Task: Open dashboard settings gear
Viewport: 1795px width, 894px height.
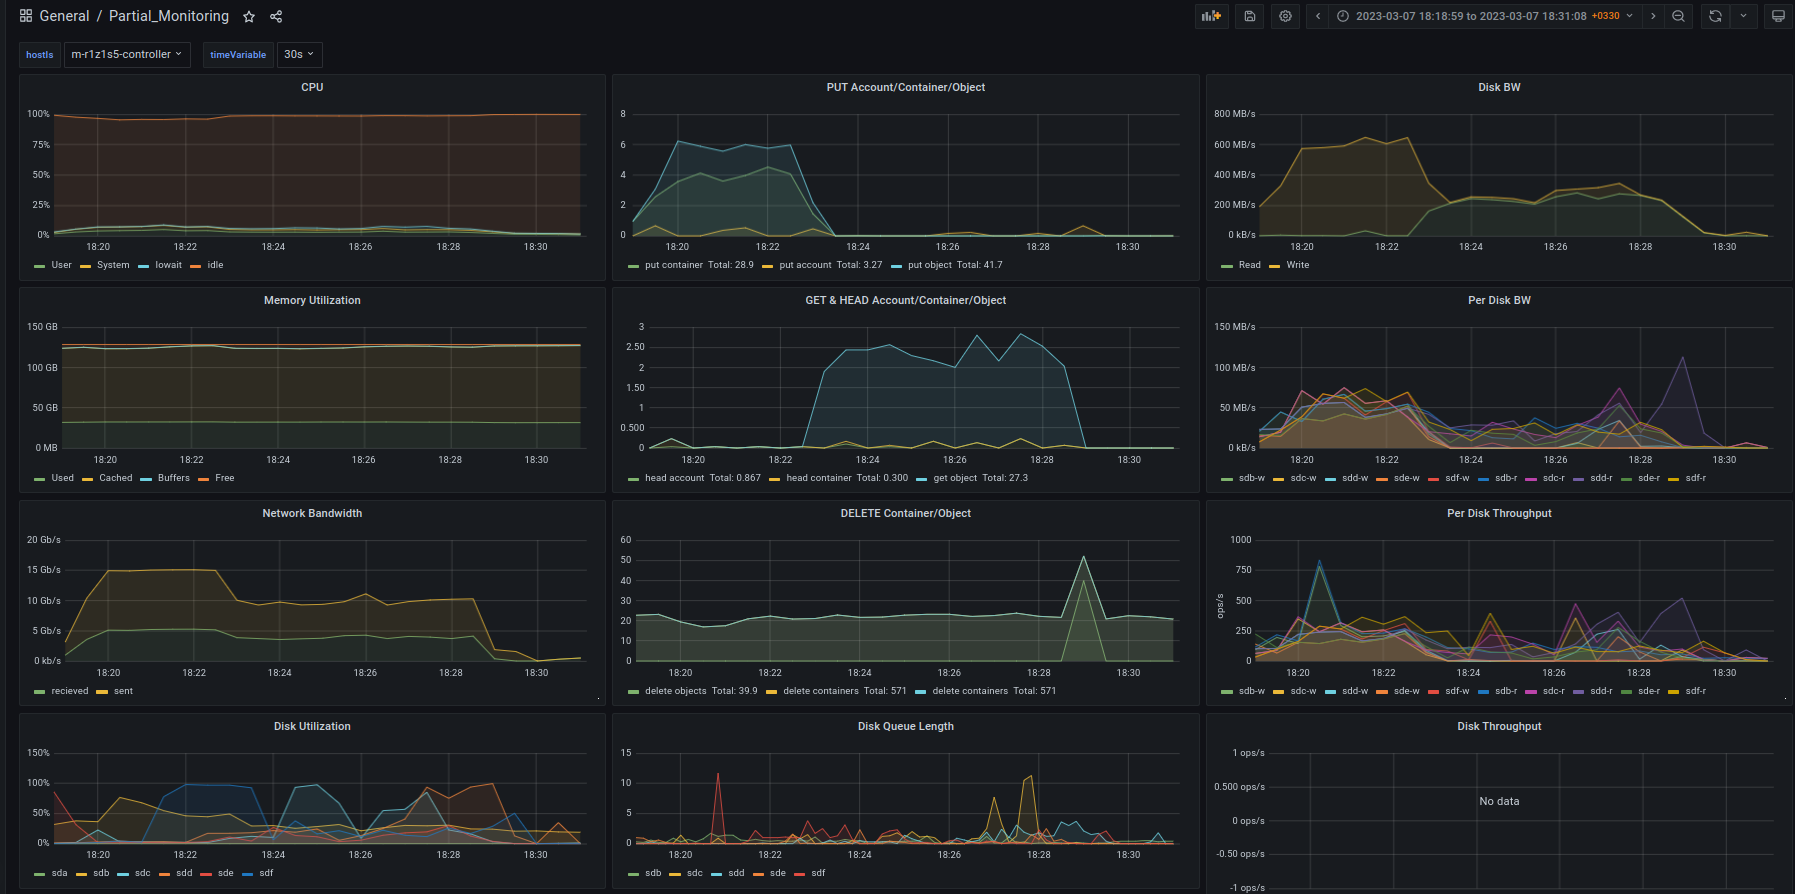Action: click(x=1285, y=16)
